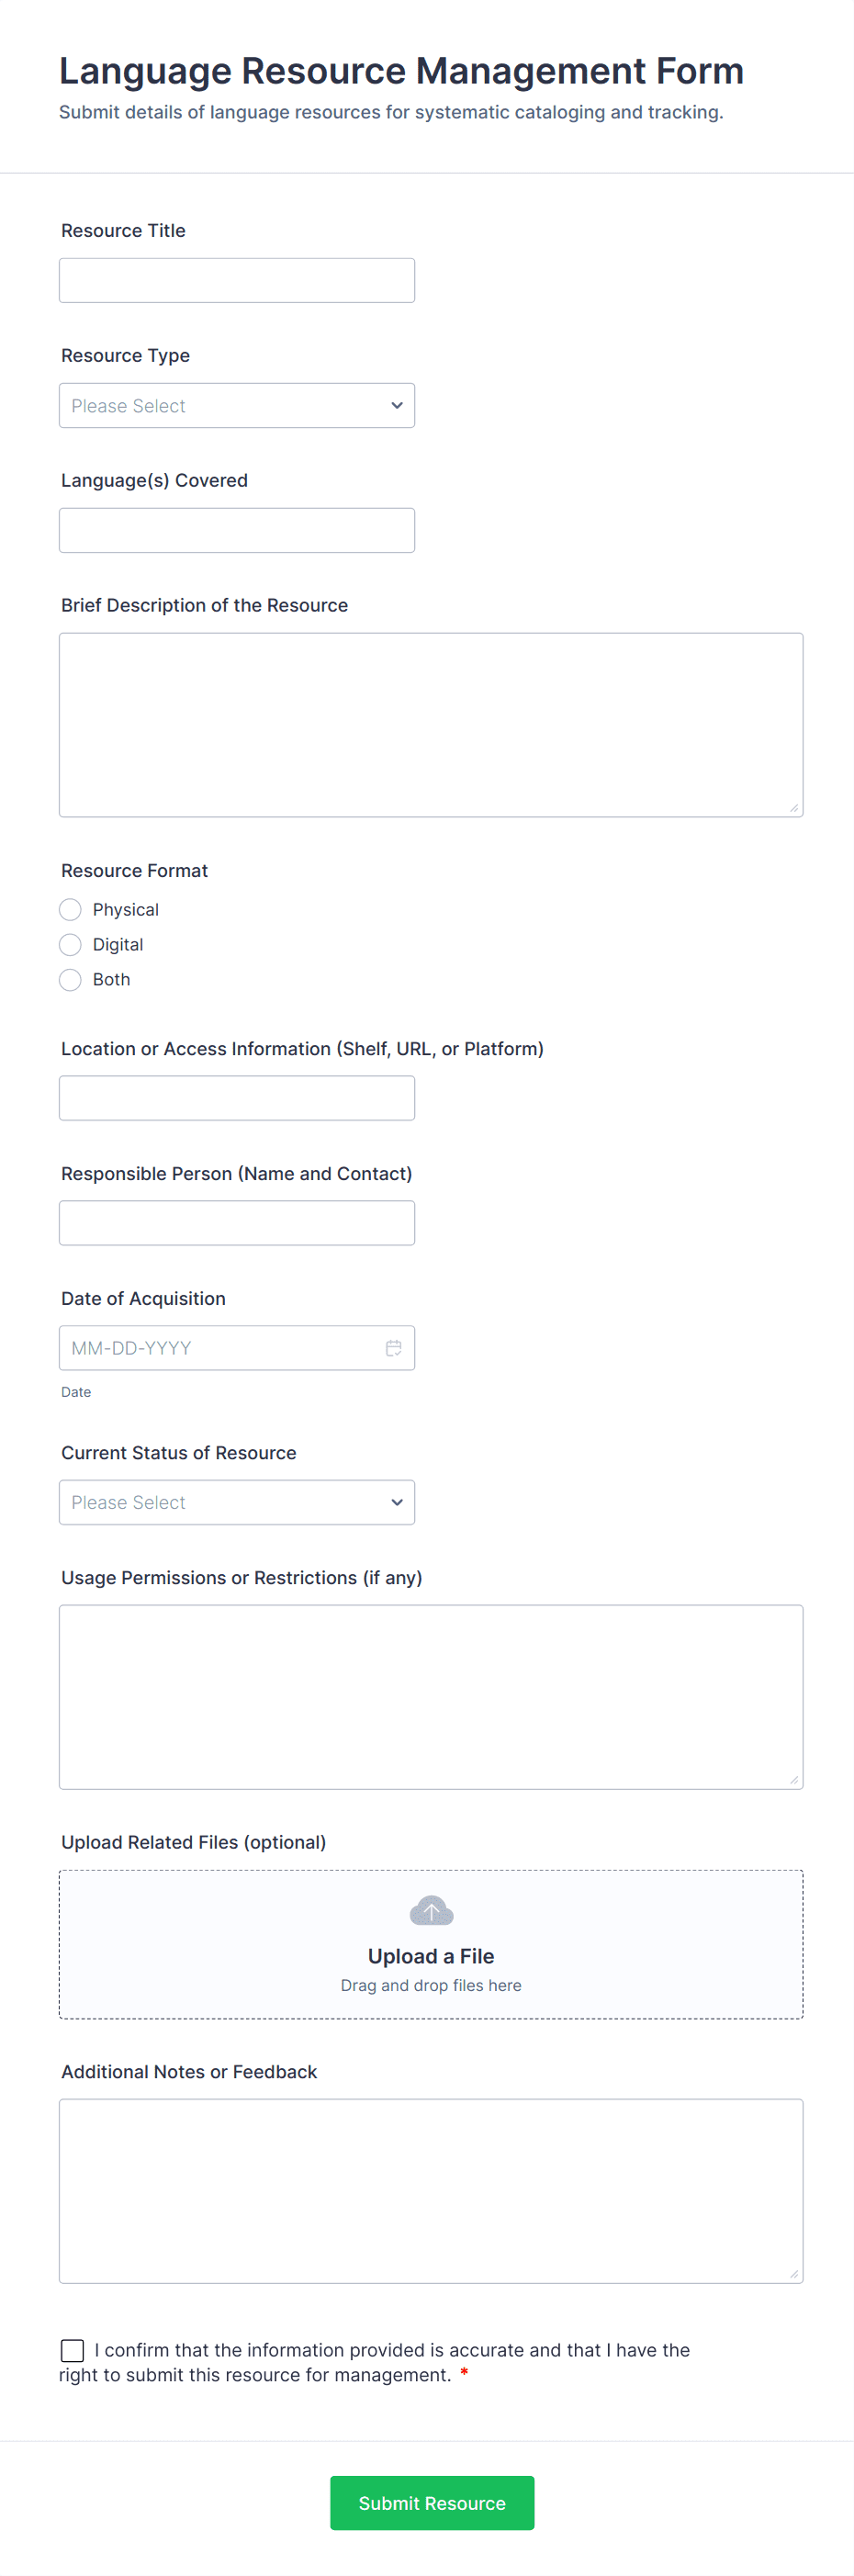854x2576 pixels.
Task: Focus the Language(s) Covered text field
Action: coord(237,529)
